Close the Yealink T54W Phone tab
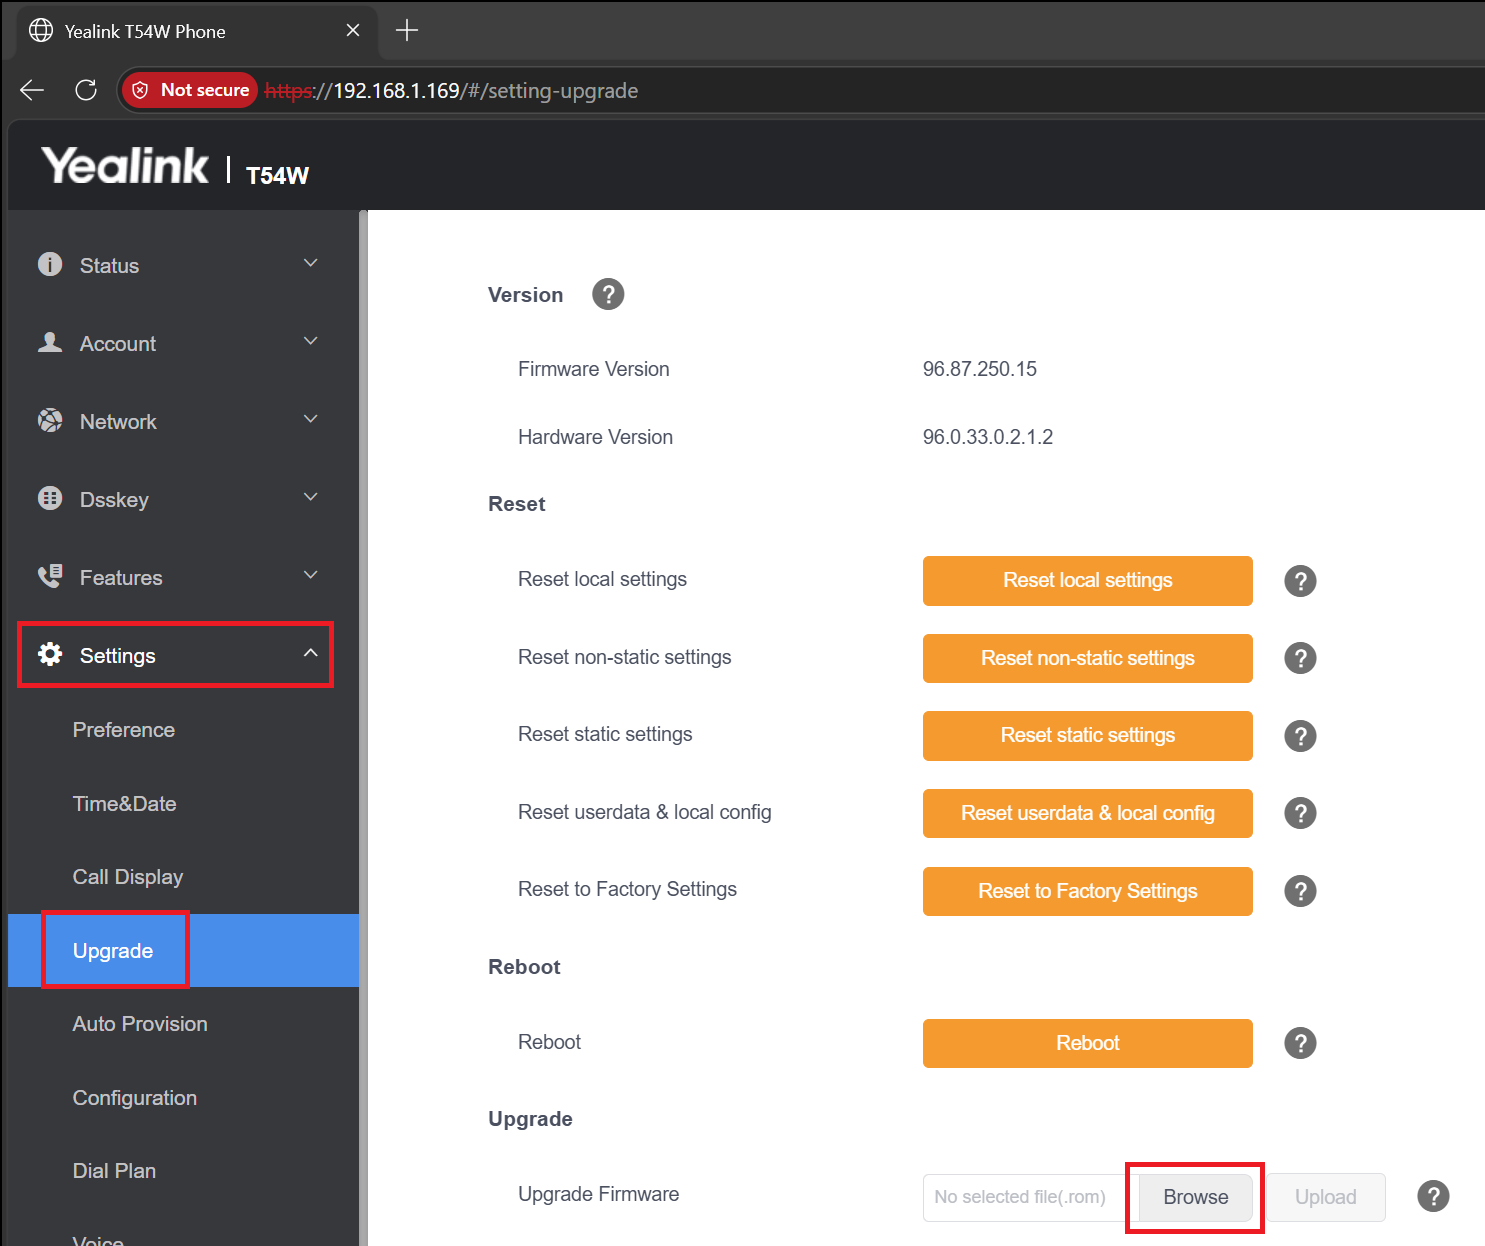Image resolution: width=1485 pixels, height=1246 pixels. [353, 31]
